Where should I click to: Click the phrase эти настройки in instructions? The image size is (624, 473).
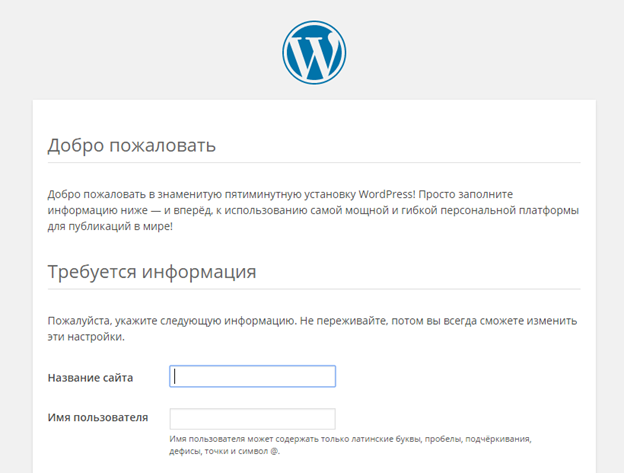coord(86,337)
